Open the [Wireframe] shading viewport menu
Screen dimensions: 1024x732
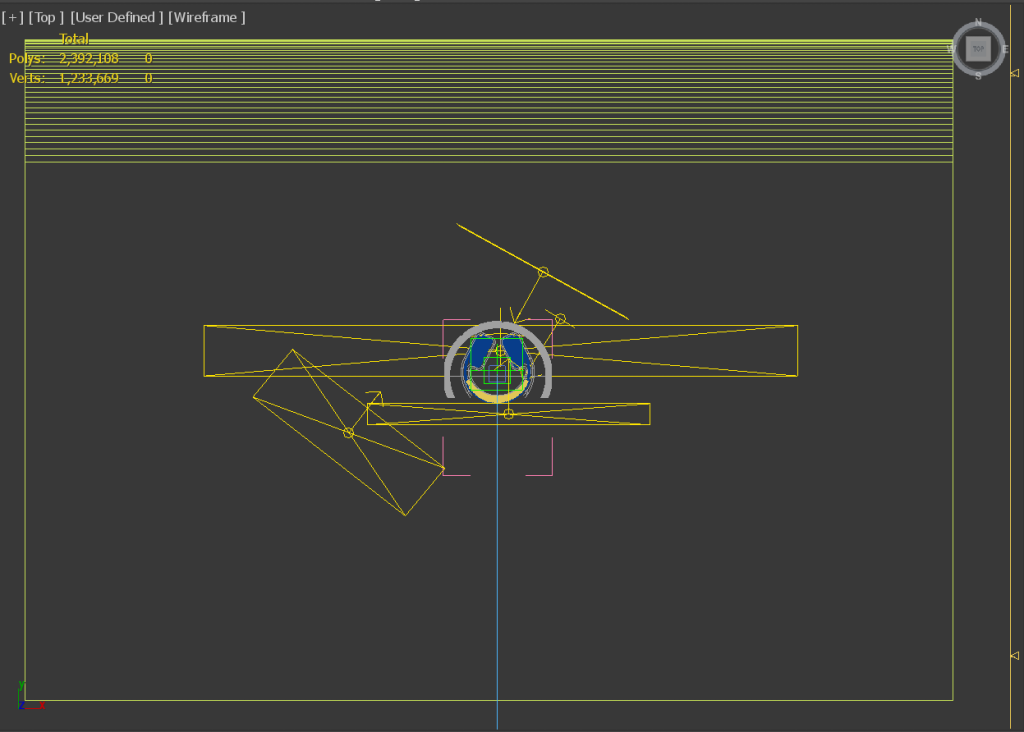(x=207, y=18)
